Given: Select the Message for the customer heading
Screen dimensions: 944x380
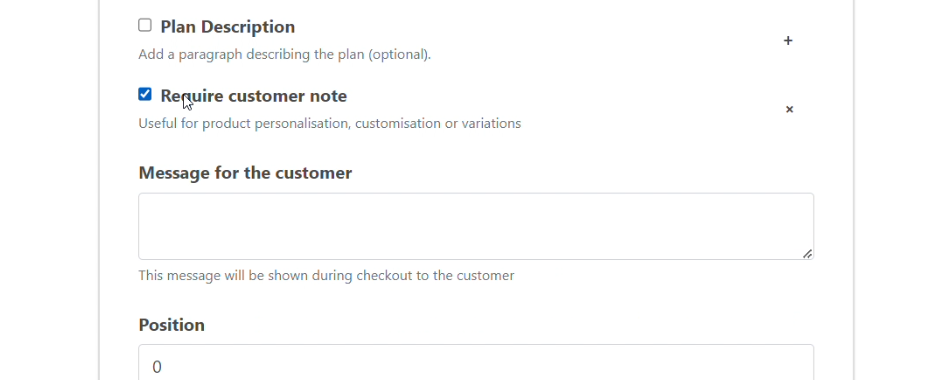Looking at the screenshot, I should (x=245, y=173).
